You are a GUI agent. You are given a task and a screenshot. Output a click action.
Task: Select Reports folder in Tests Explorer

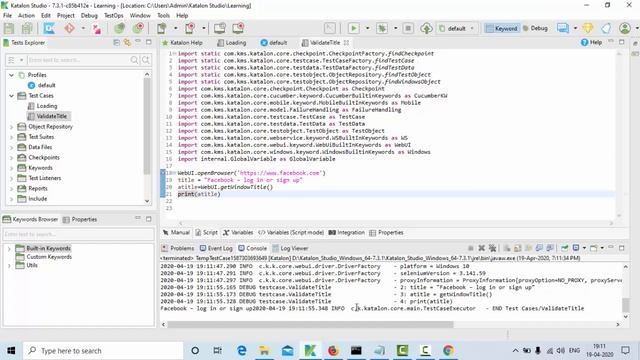38,189
